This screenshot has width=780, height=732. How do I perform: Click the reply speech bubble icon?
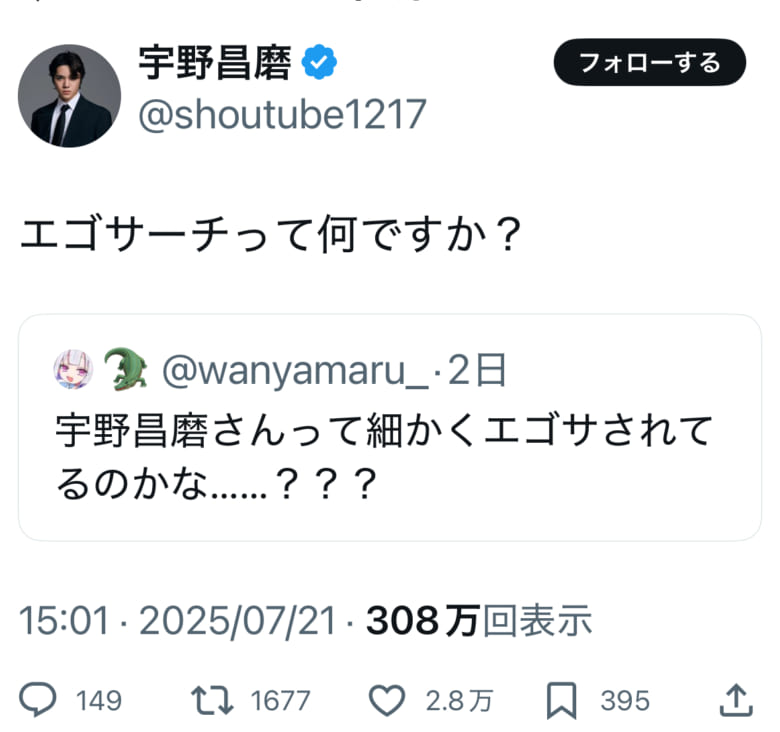click(x=39, y=700)
